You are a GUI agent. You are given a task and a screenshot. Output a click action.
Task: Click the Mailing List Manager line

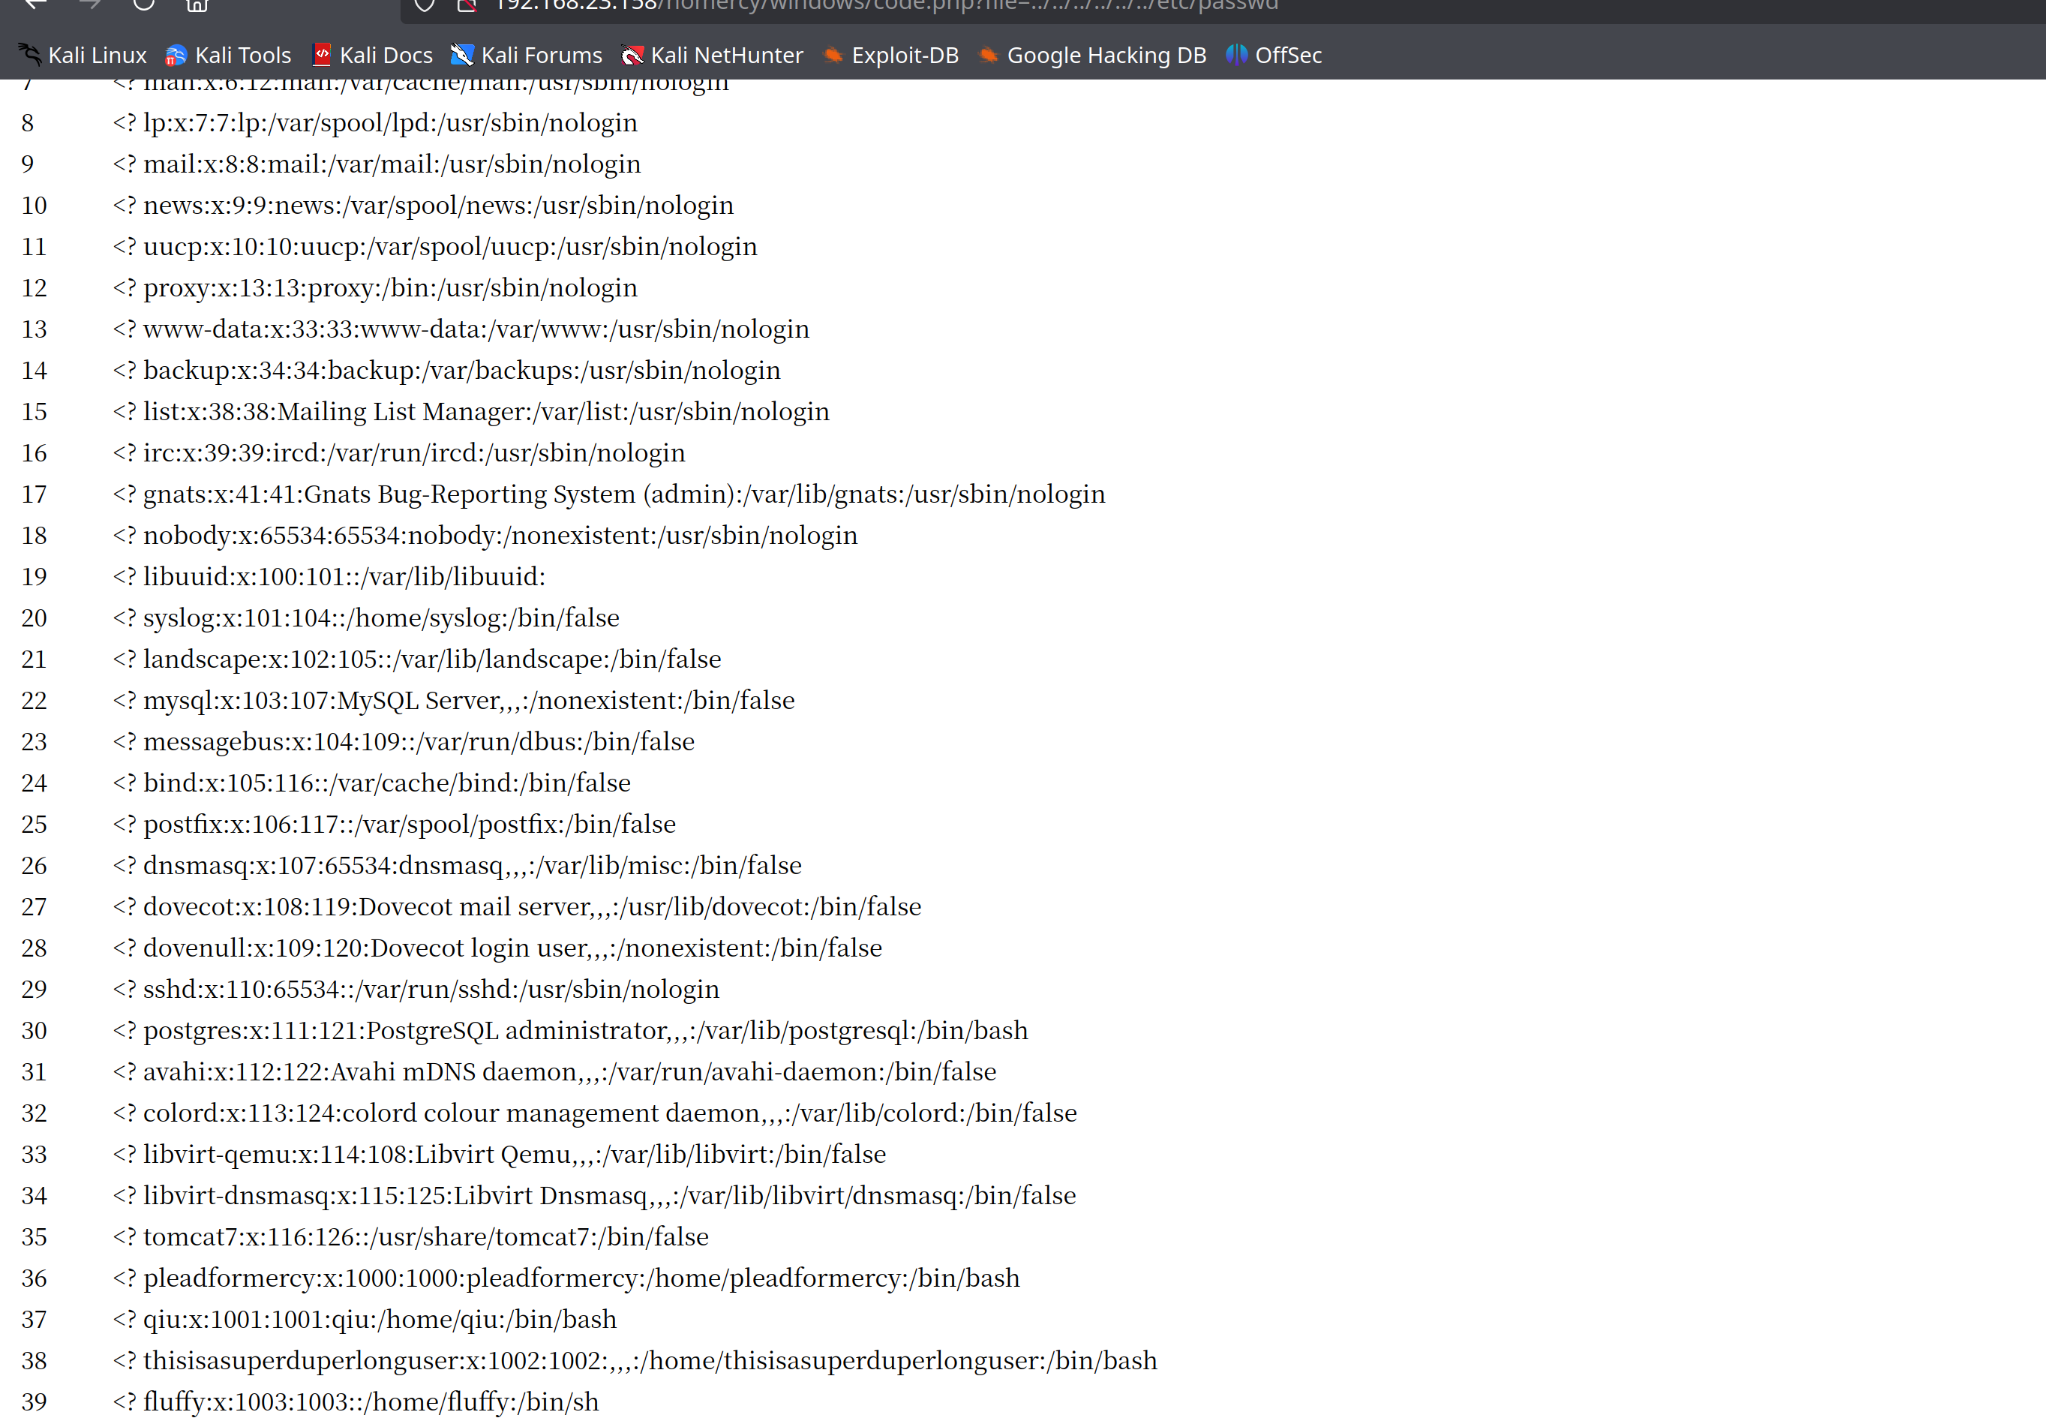pyautogui.click(x=471, y=411)
